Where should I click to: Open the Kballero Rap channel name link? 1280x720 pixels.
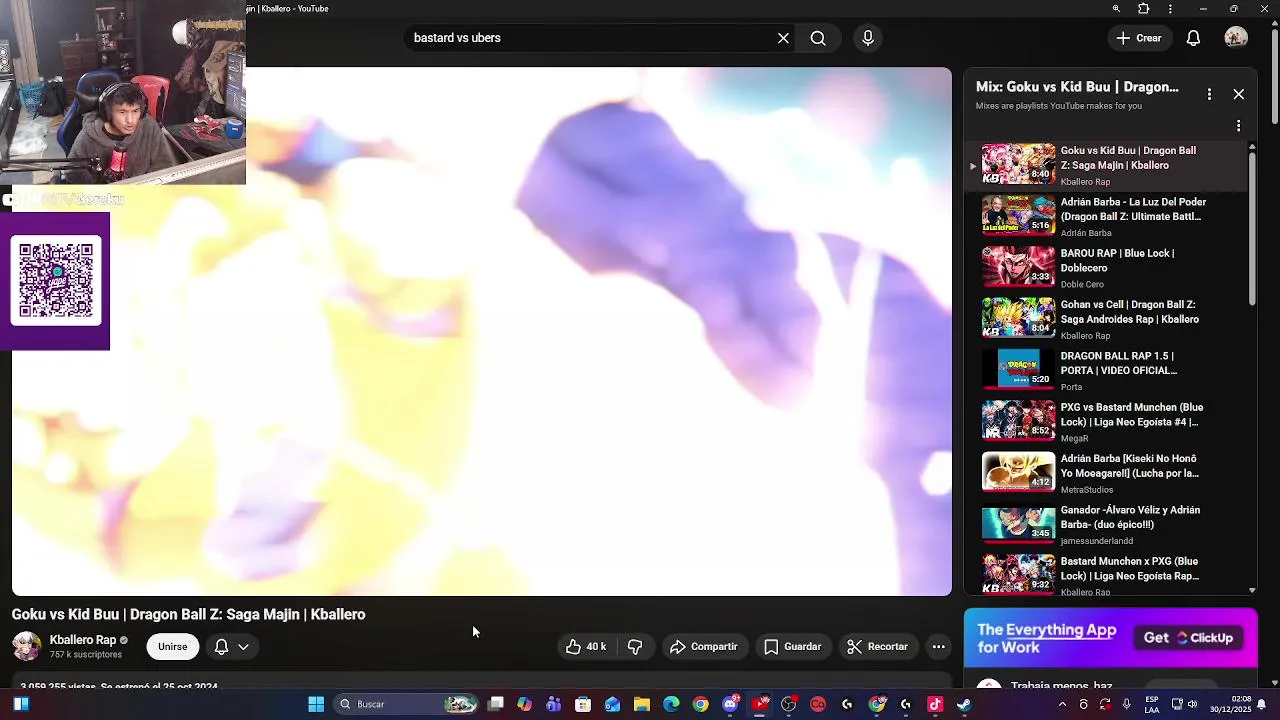click(83, 640)
